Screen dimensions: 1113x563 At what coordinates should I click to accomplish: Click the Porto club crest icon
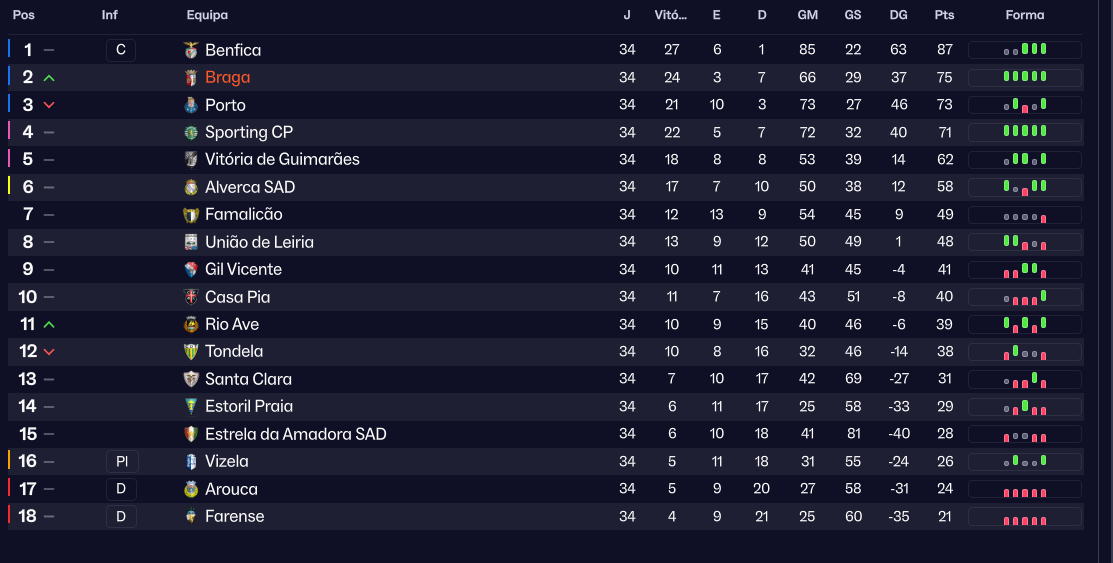(x=191, y=105)
